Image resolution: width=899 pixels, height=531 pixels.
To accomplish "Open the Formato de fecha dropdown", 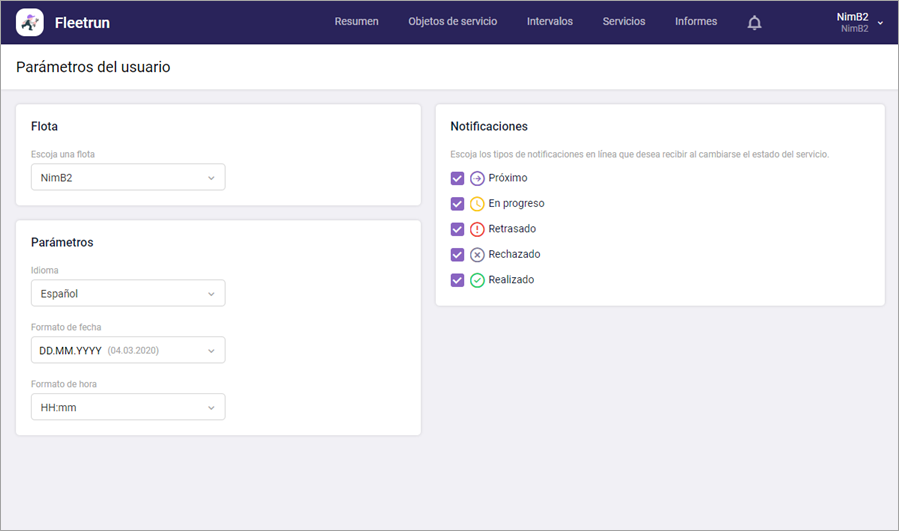I will [128, 350].
